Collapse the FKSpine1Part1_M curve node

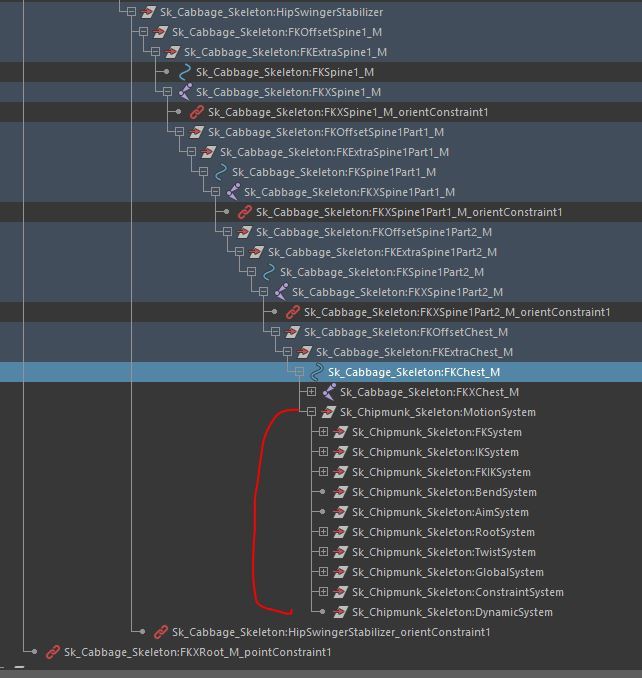click(204, 172)
